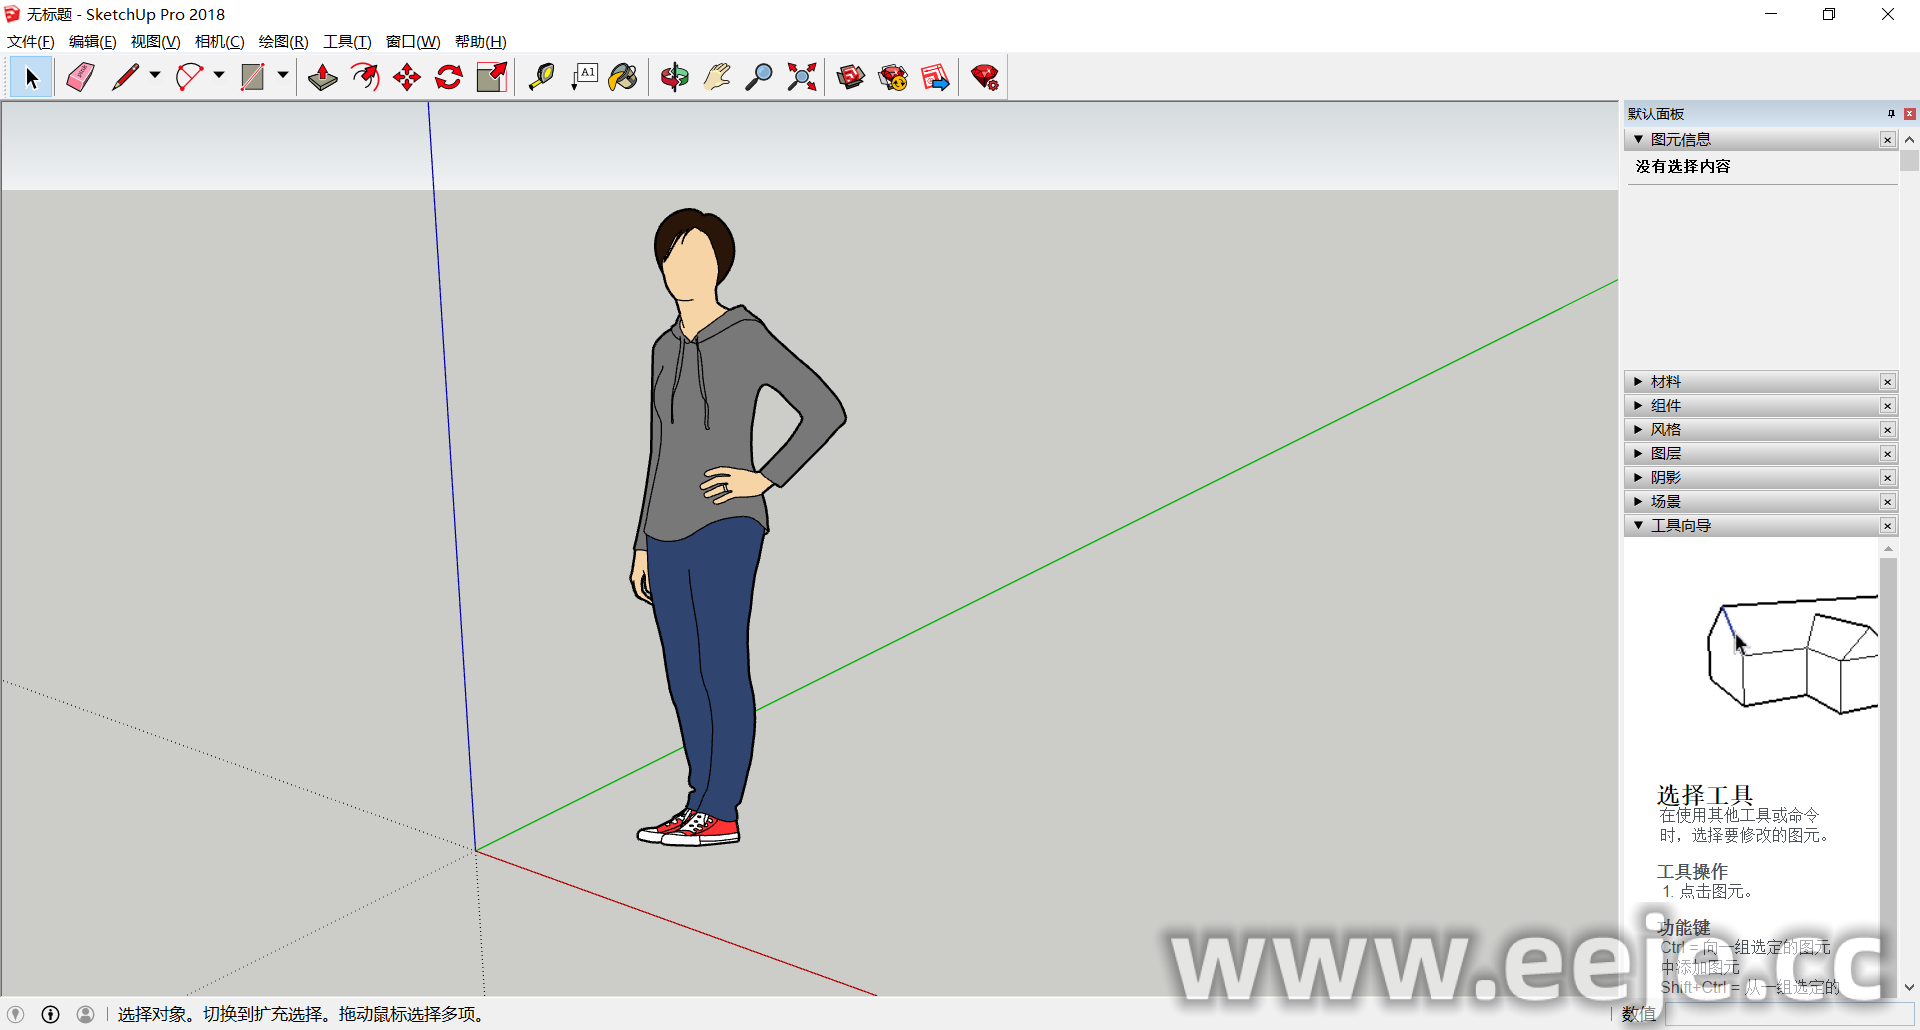1920x1030 pixels.
Task: Select the Pan hand tool
Action: coord(717,77)
